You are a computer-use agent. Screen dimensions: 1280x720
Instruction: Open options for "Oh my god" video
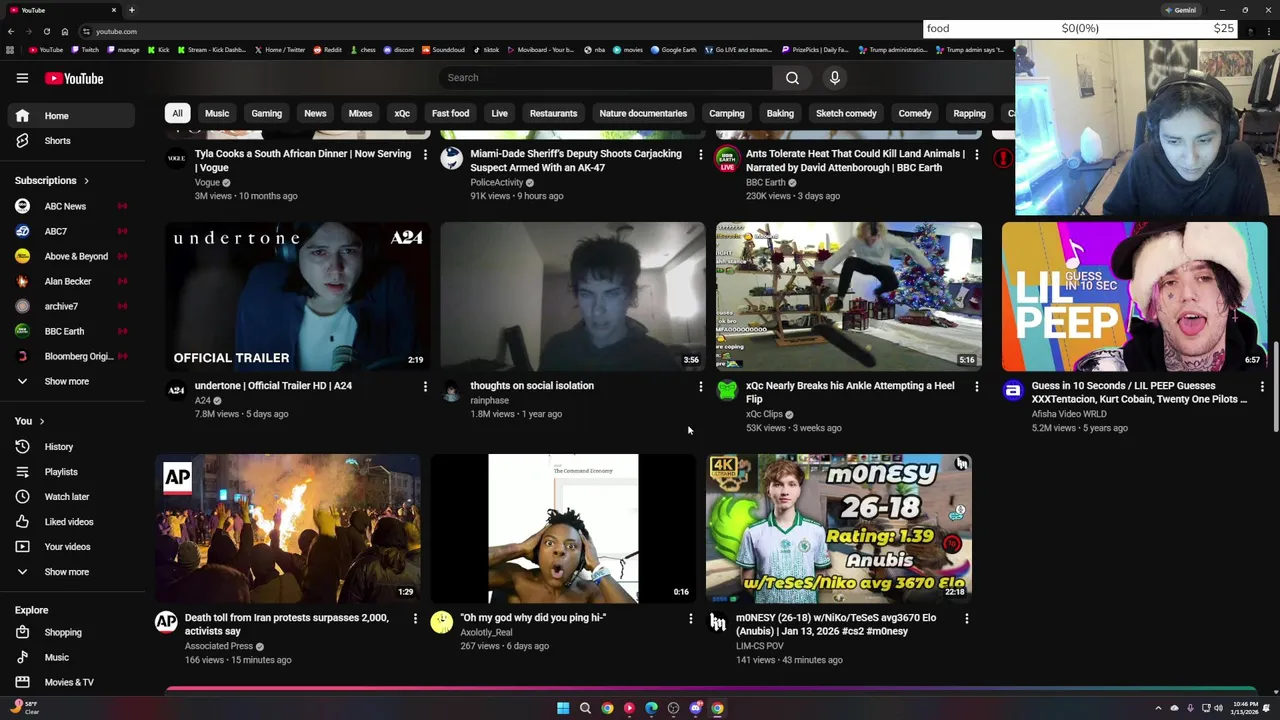pos(690,619)
